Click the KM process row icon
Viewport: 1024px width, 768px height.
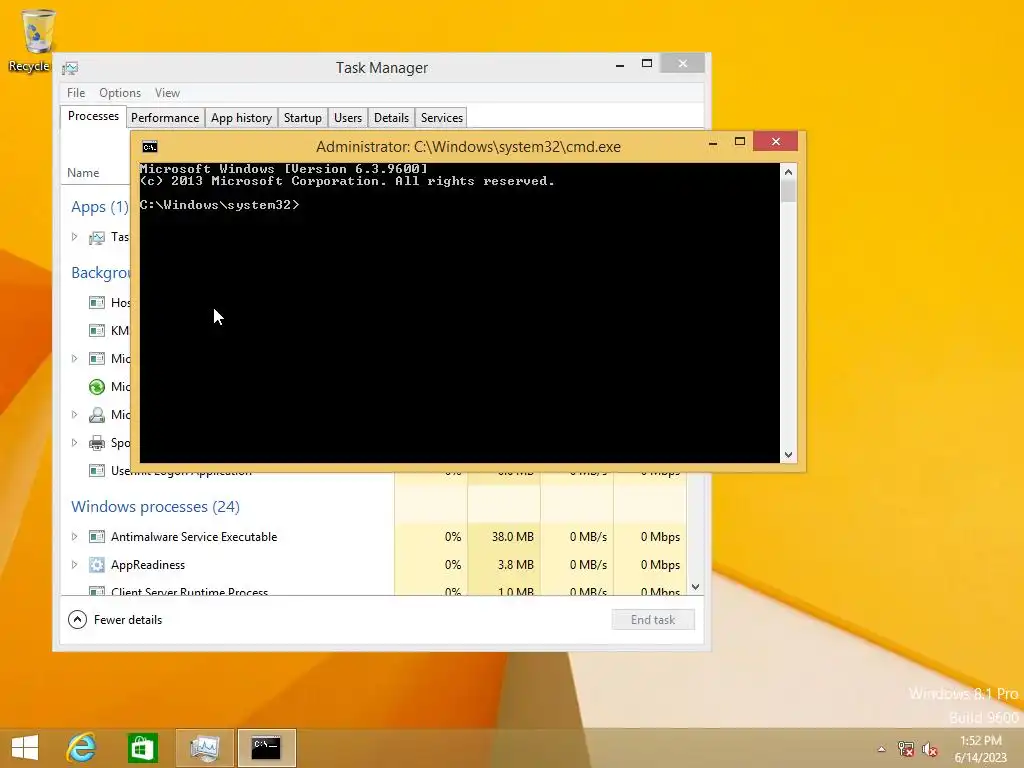tap(97, 330)
